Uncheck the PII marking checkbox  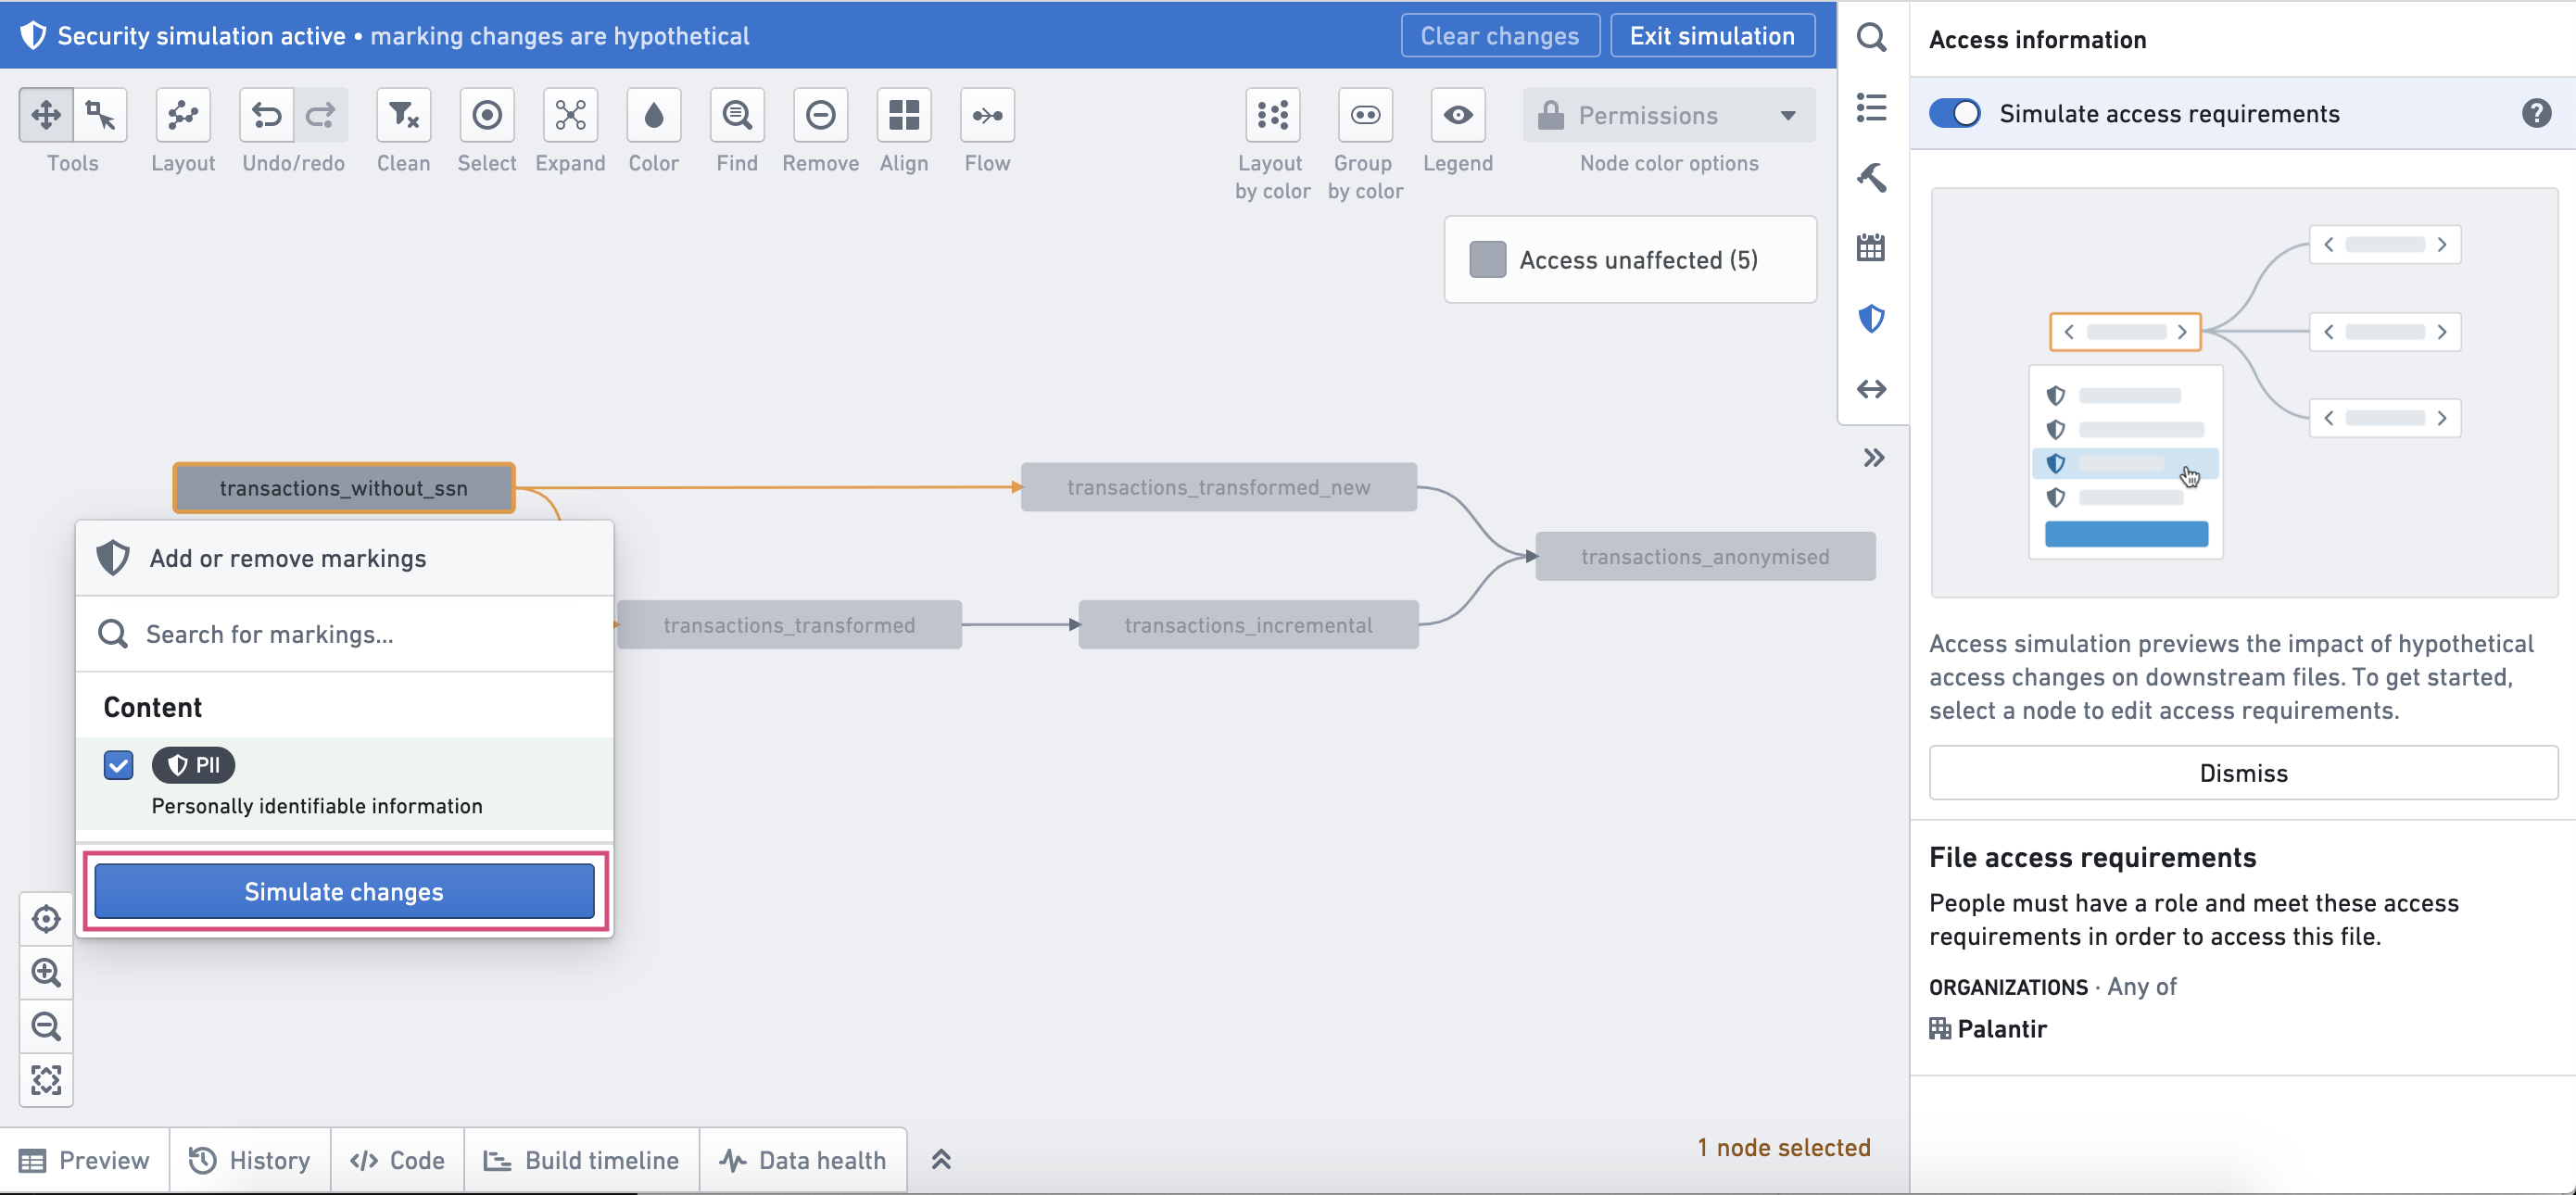click(x=118, y=765)
